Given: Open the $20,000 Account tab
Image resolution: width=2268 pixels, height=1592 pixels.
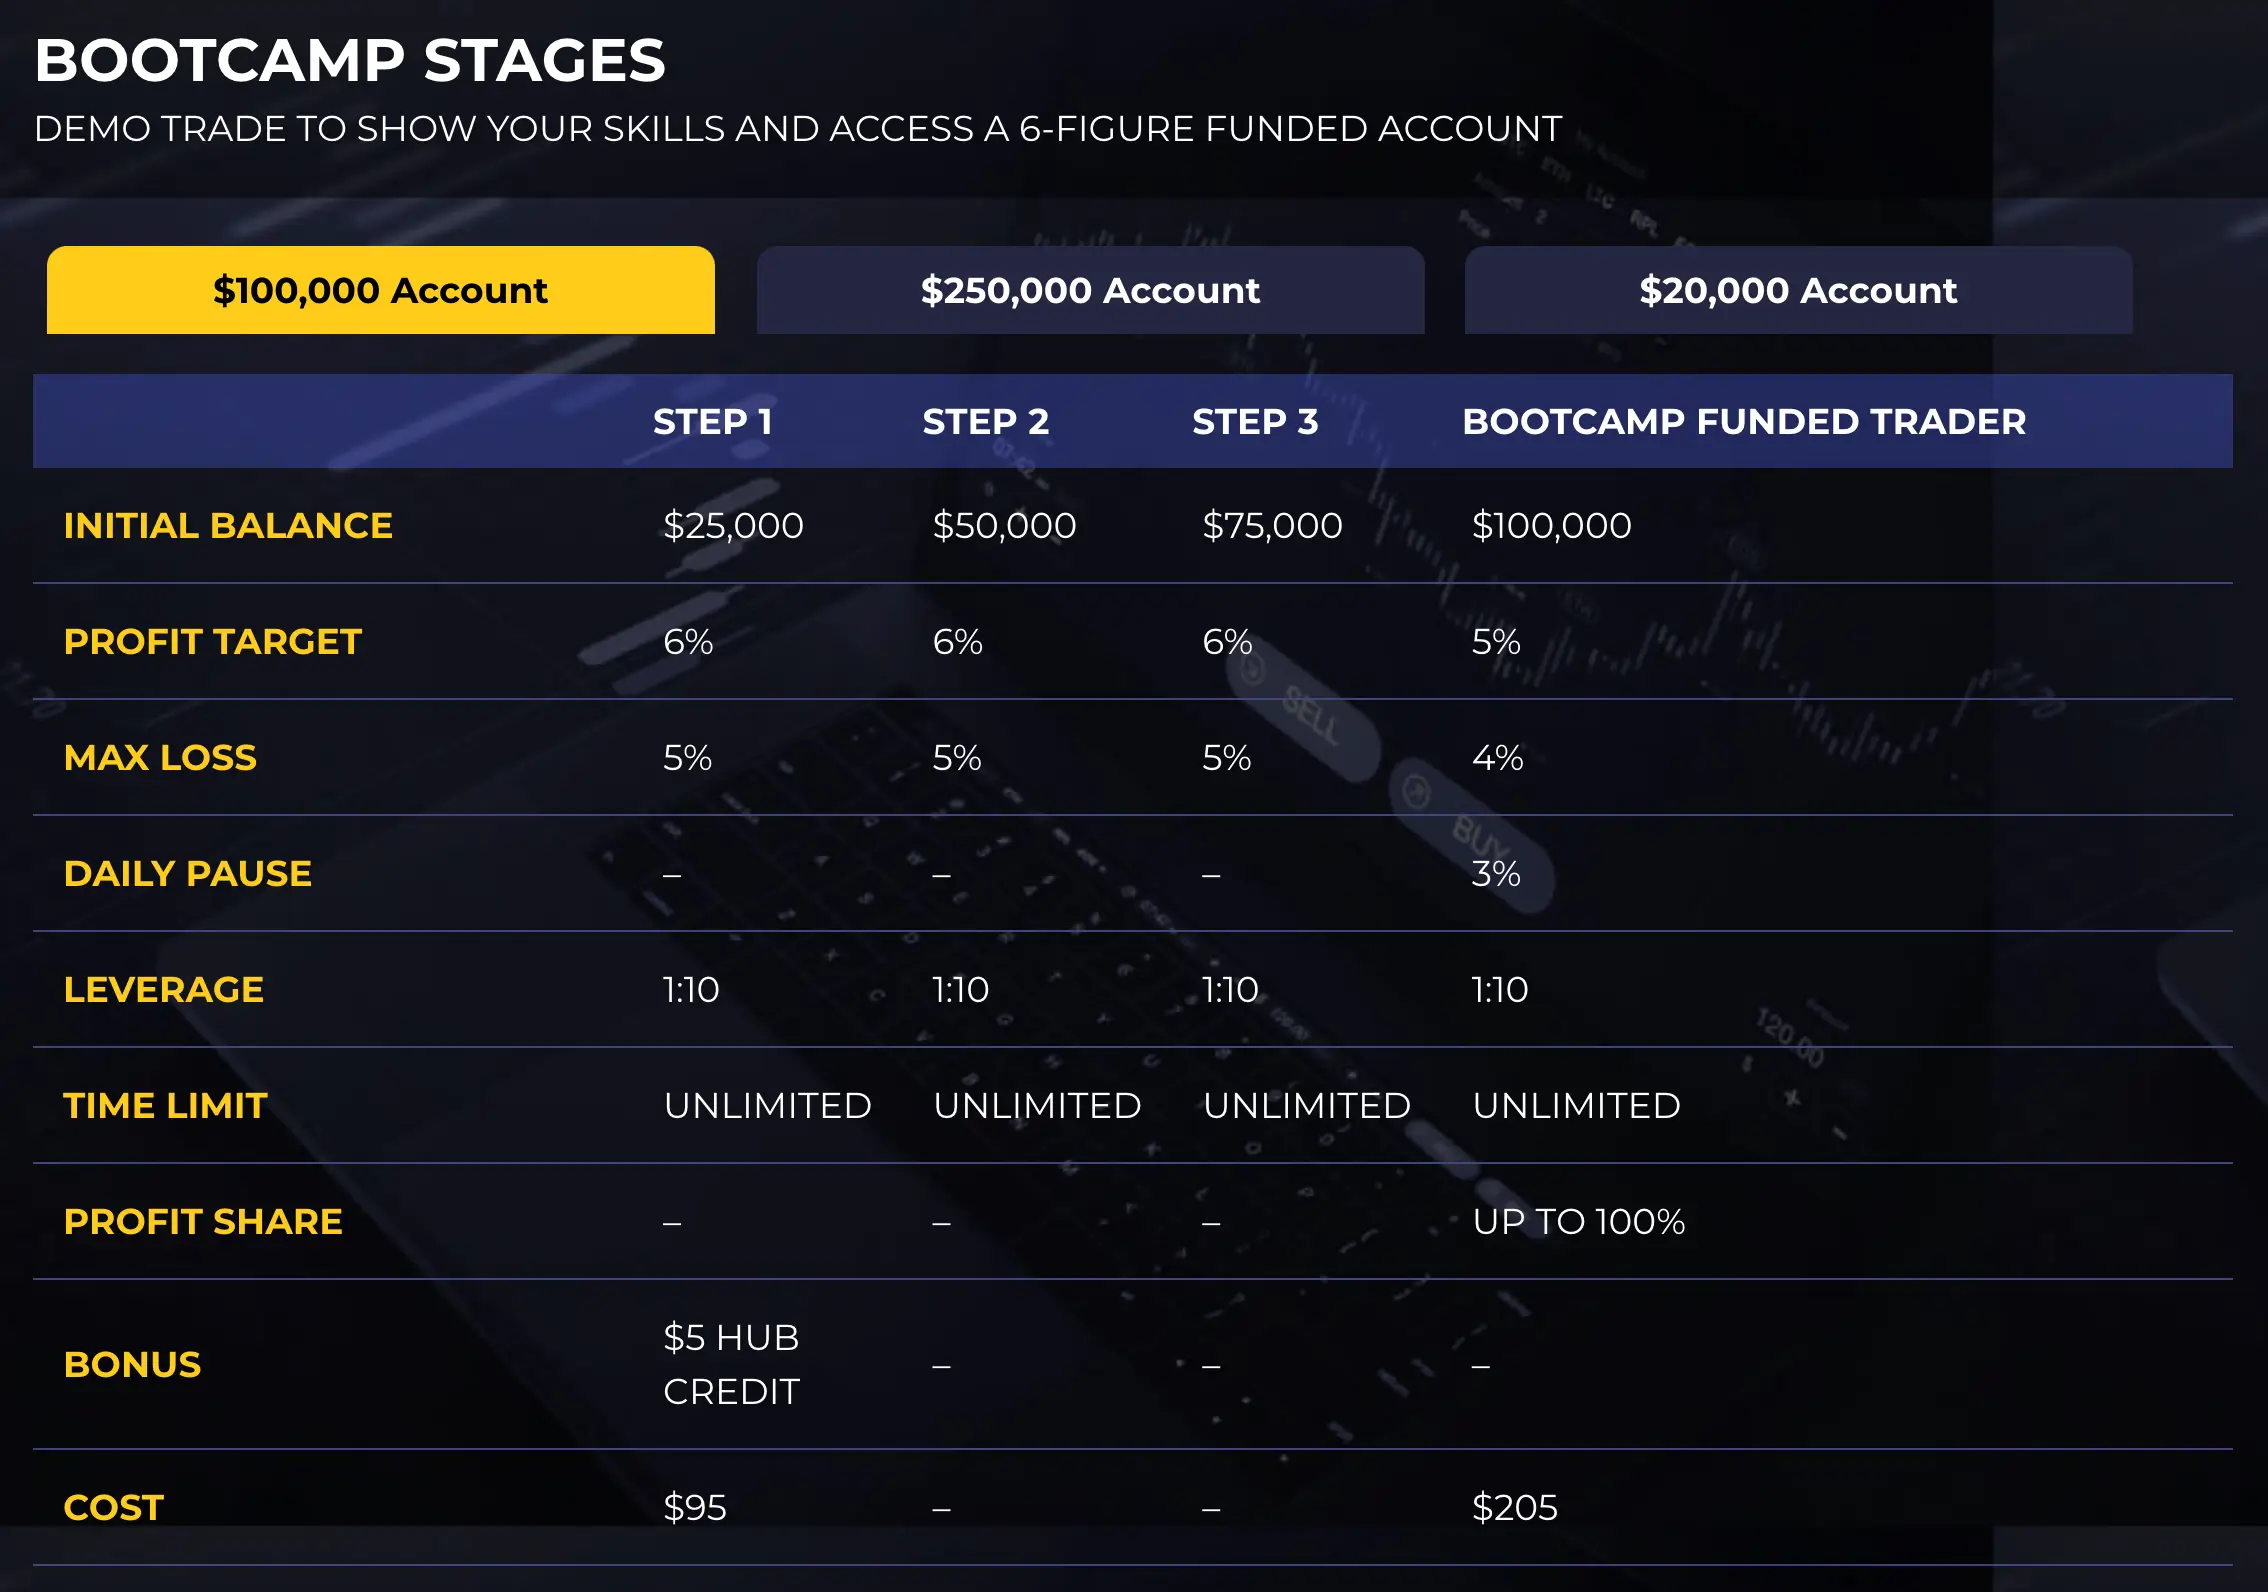Looking at the screenshot, I should click(x=1798, y=290).
